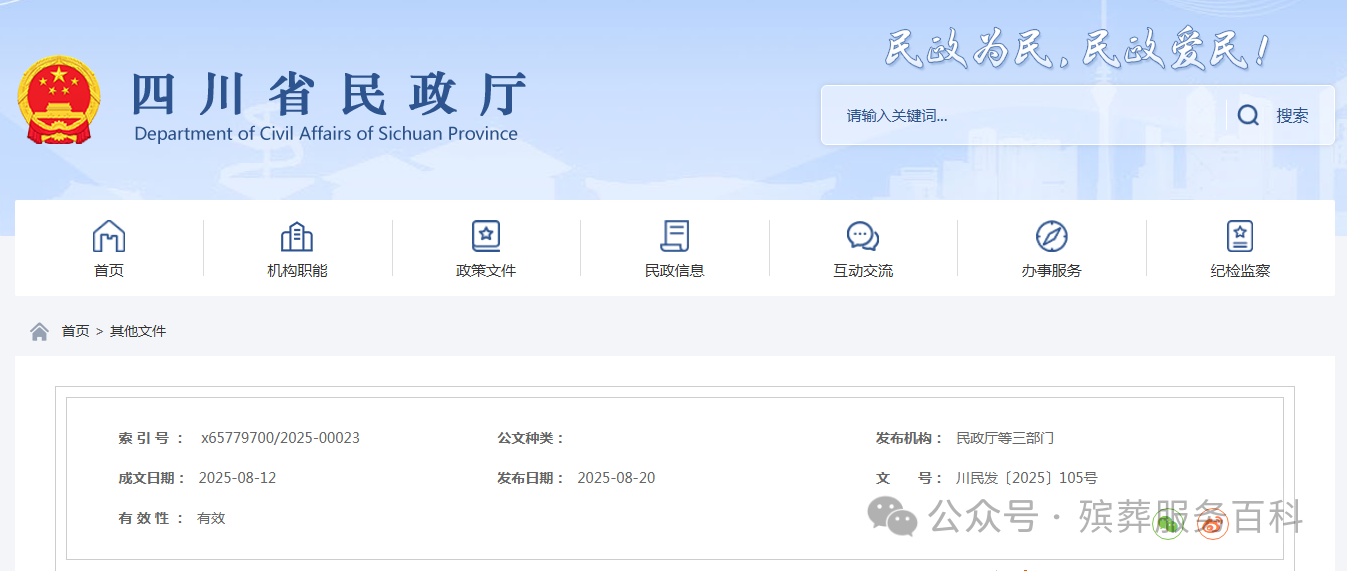Open 机构职能 via its building icon
The height and width of the screenshot is (571, 1347).
(297, 237)
